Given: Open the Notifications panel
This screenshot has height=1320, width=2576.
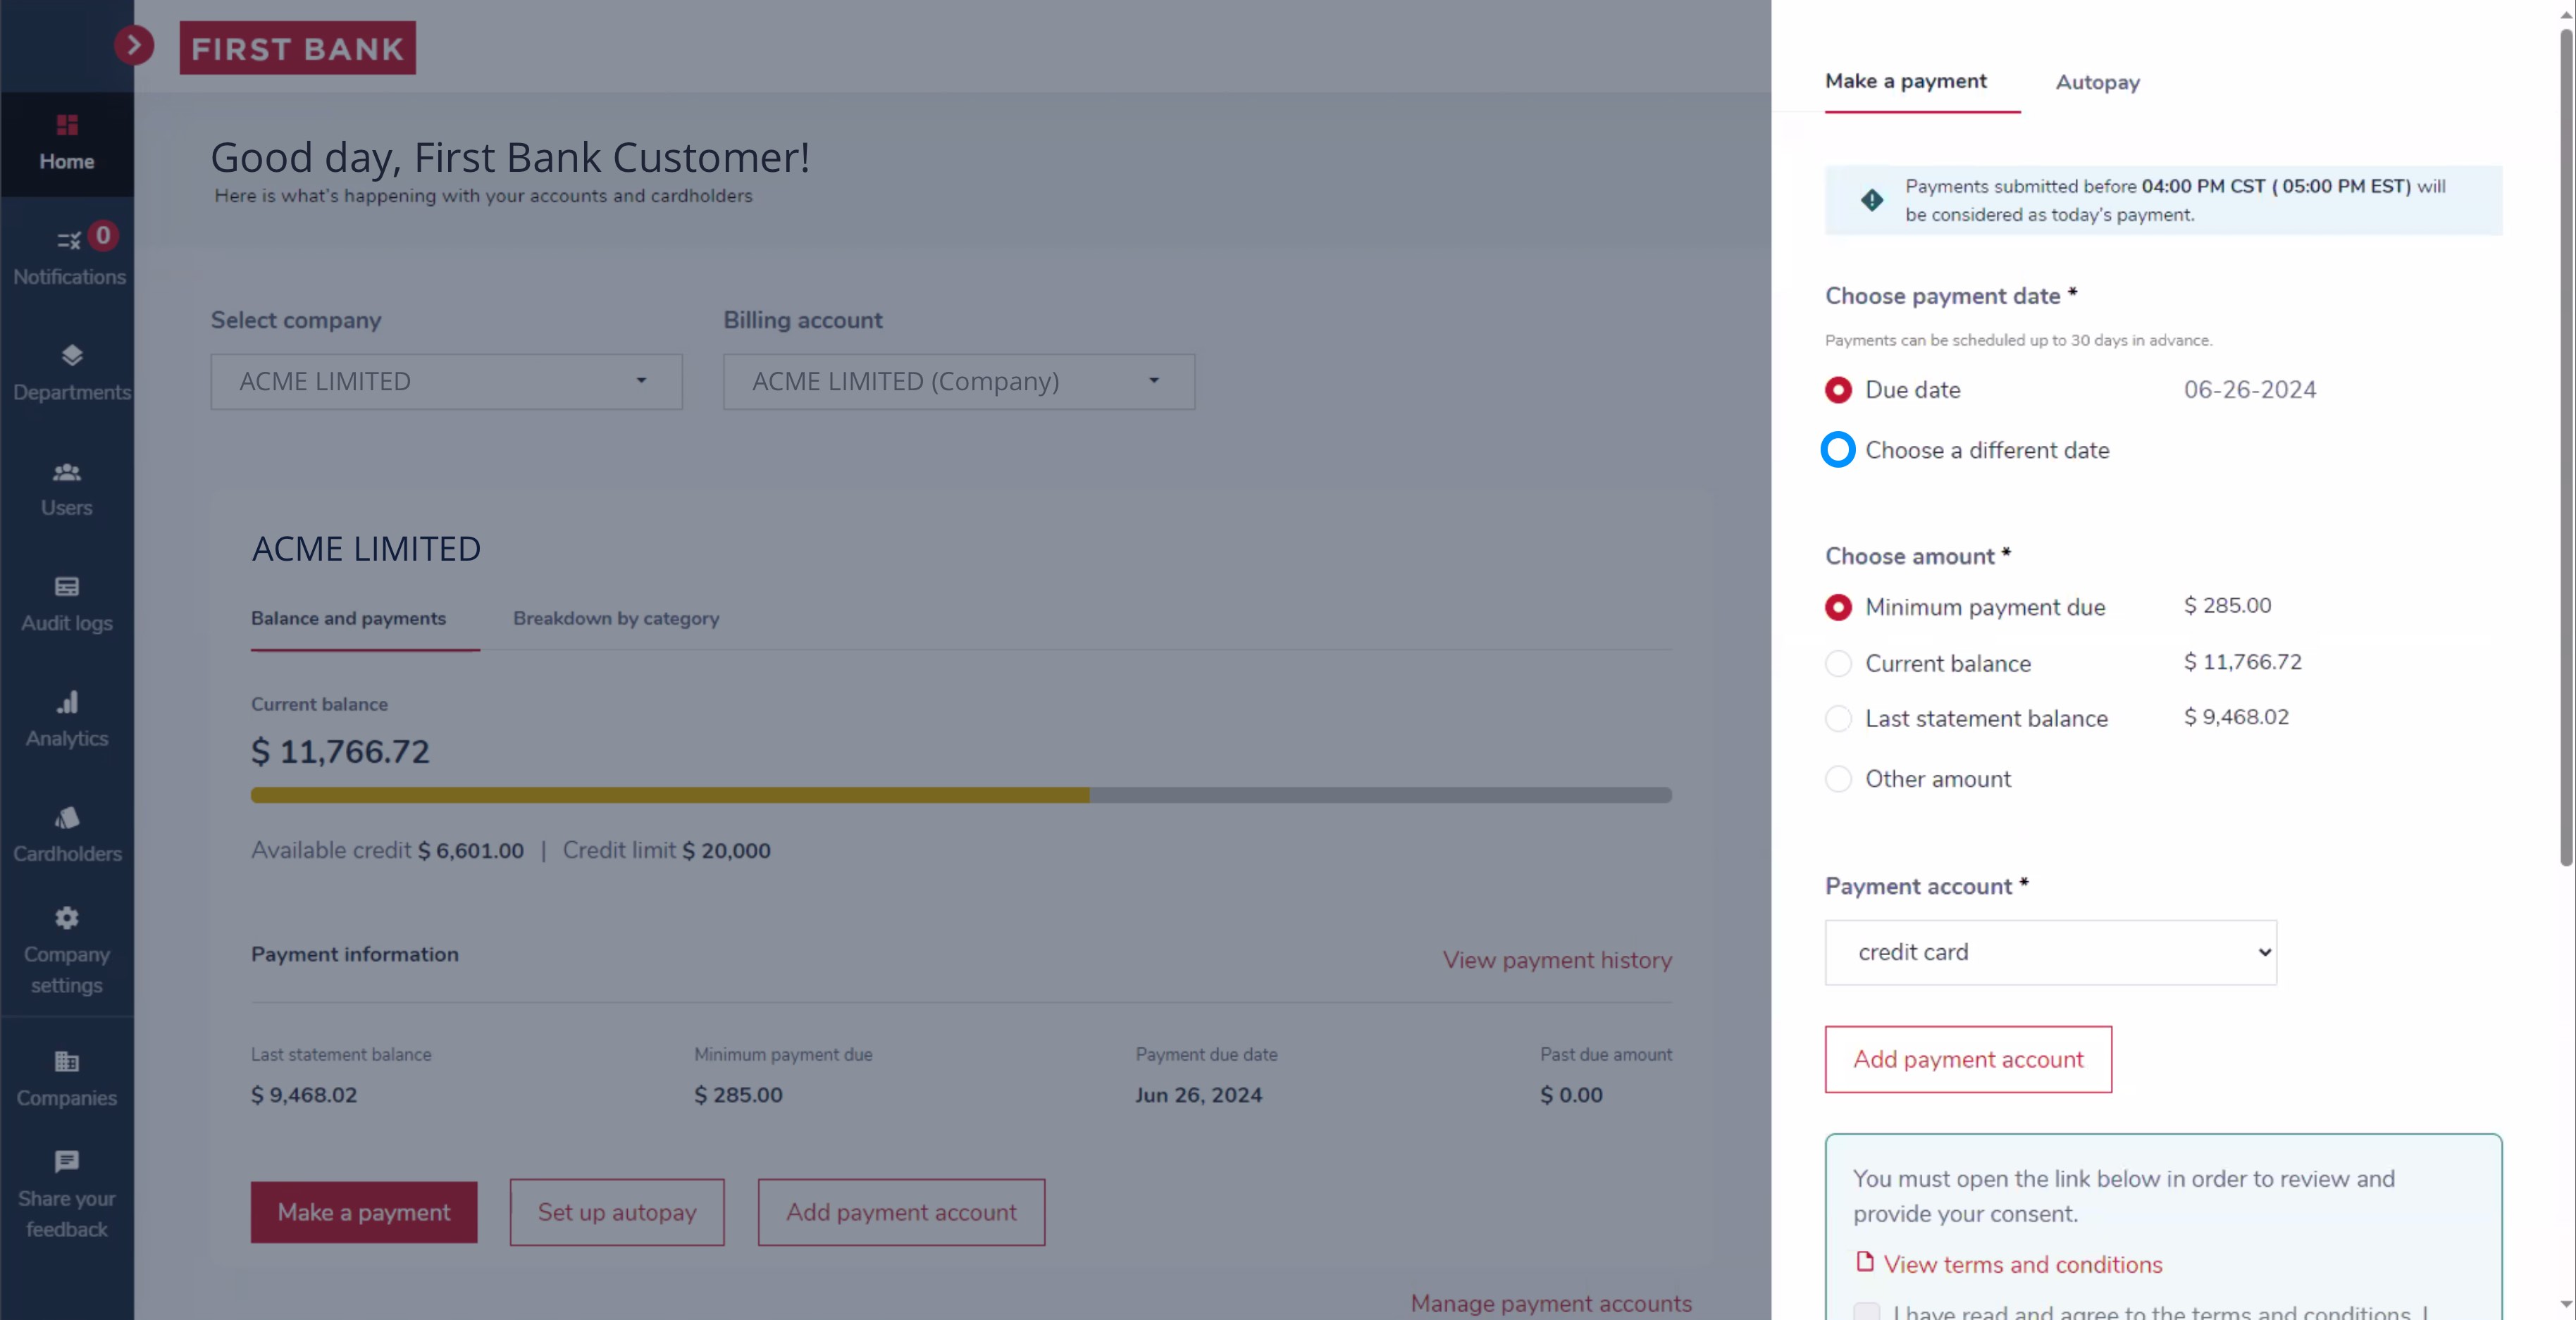Looking at the screenshot, I should click(x=68, y=254).
